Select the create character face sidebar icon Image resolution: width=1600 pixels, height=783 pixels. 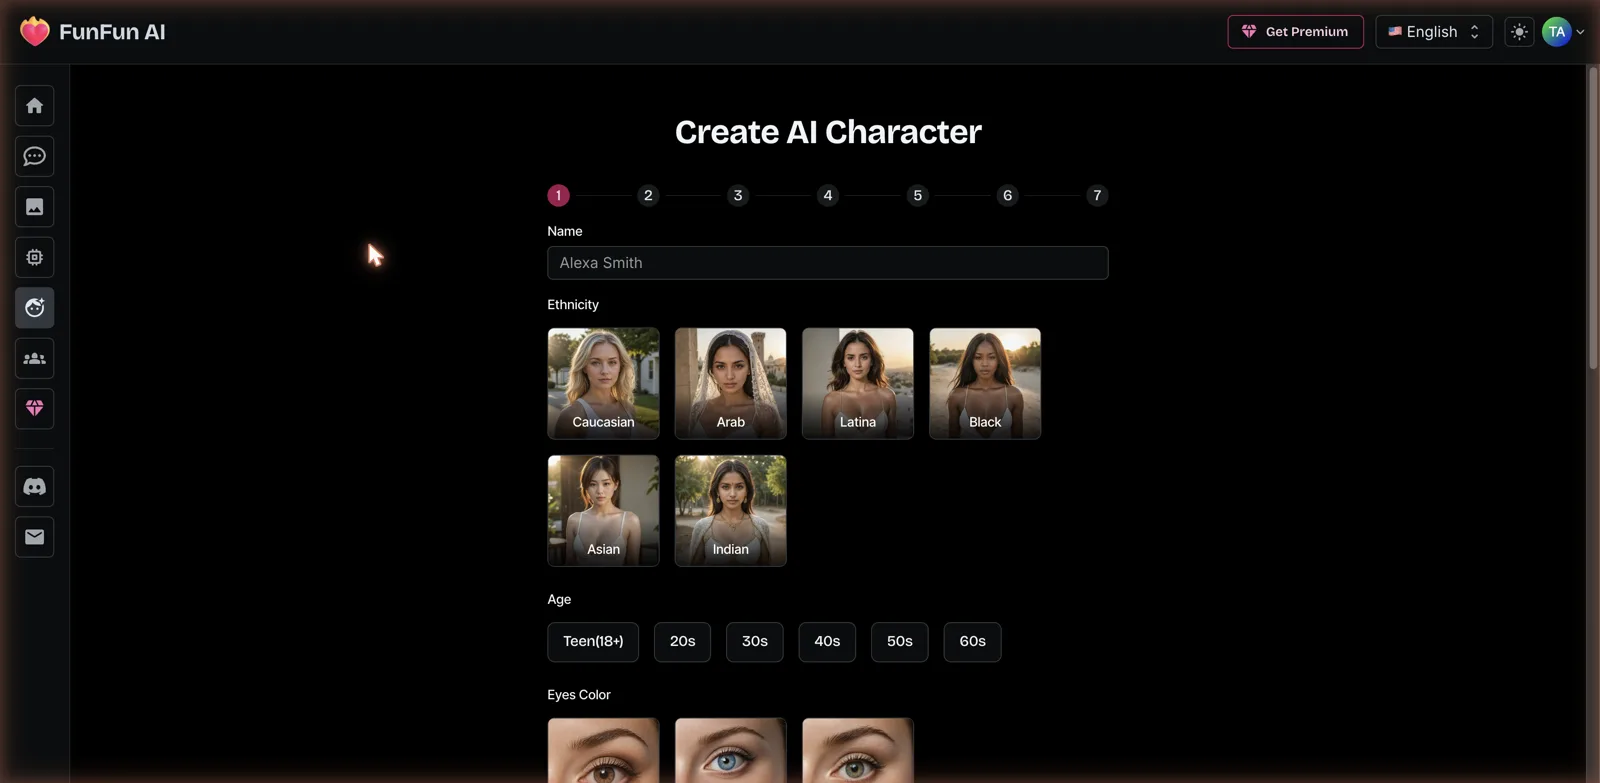(35, 308)
